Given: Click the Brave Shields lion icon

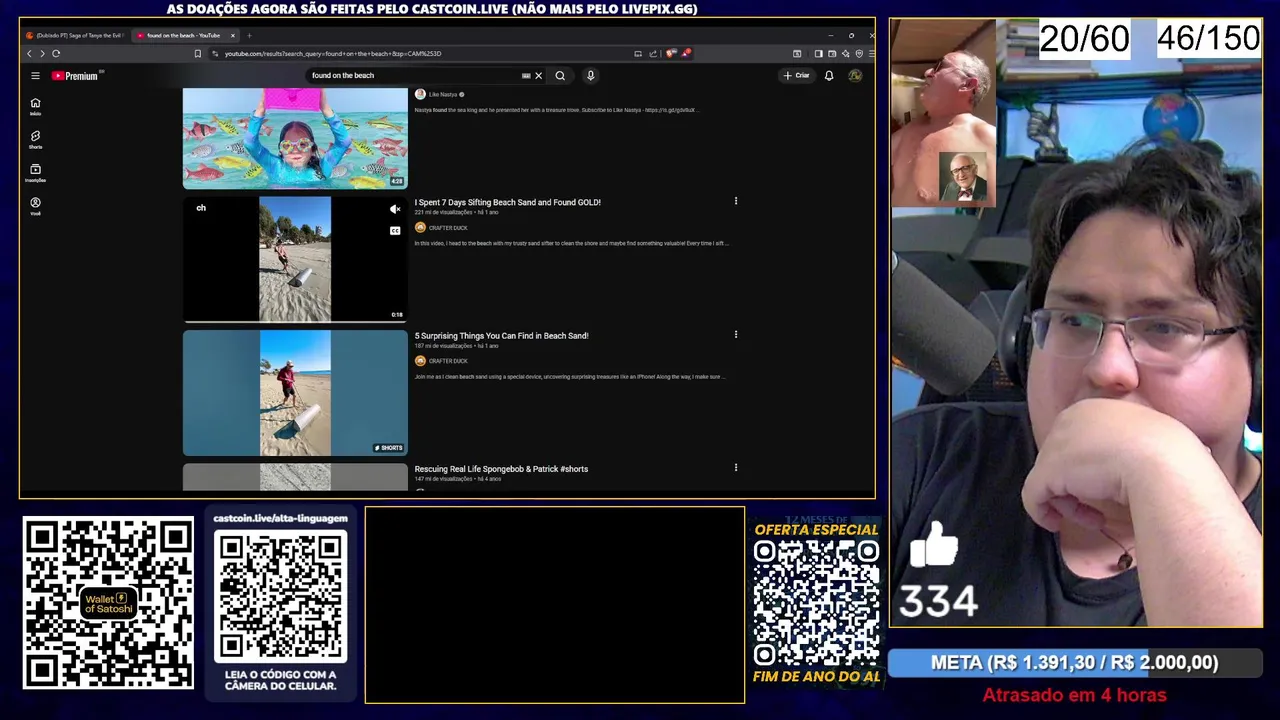Looking at the screenshot, I should click(x=672, y=53).
